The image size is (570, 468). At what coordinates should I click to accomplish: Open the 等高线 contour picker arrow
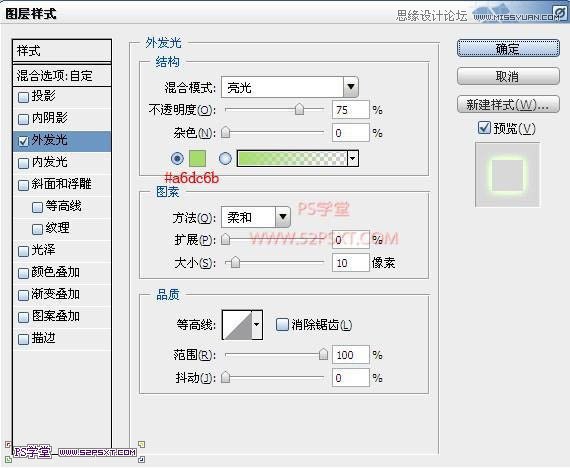tap(257, 324)
